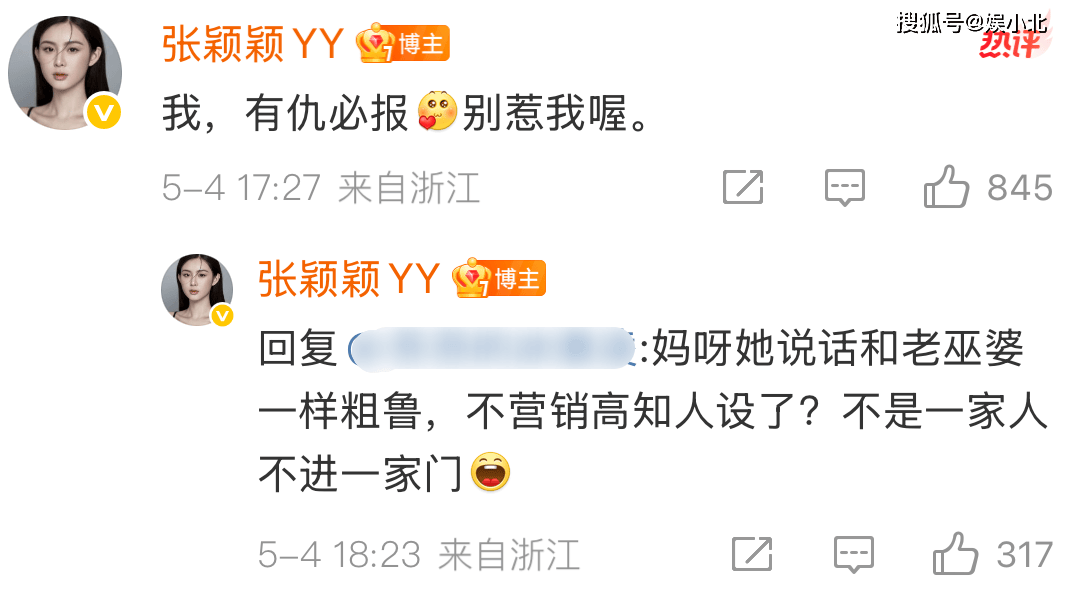The image size is (1072, 596).
Task: Open the smaller avatar beside the reply
Action: [x=197, y=290]
